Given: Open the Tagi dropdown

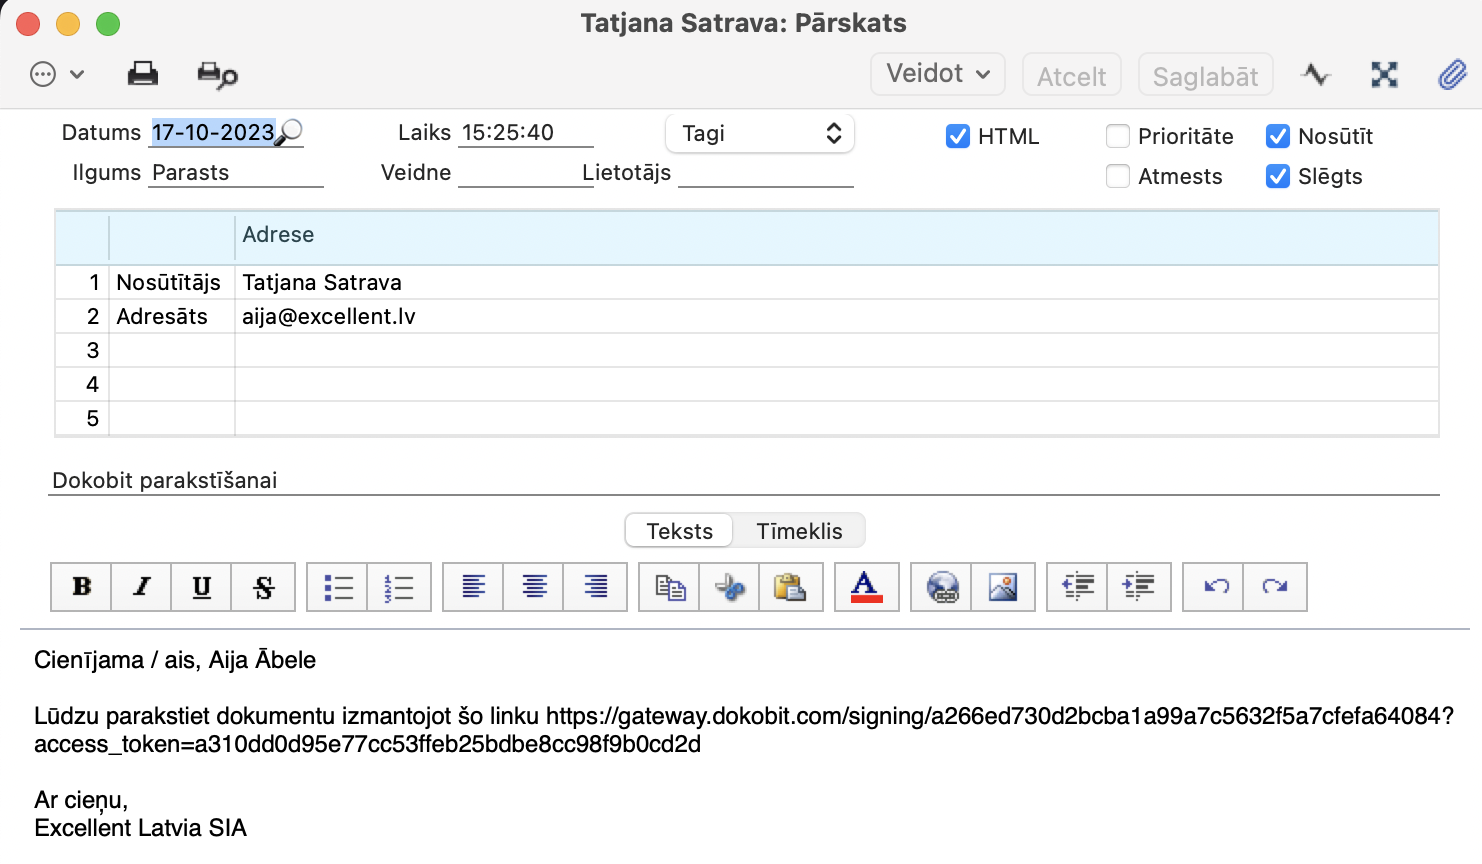Looking at the screenshot, I should click(x=760, y=134).
